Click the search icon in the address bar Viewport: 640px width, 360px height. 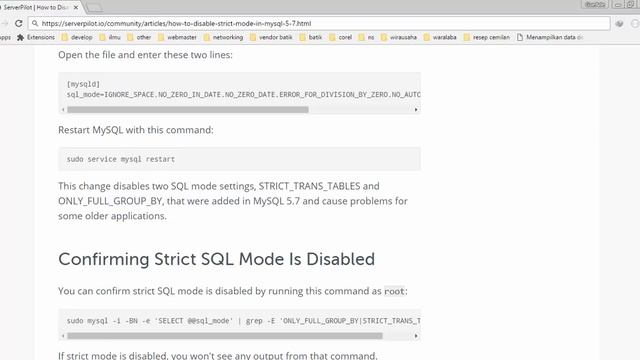[x=35, y=24]
